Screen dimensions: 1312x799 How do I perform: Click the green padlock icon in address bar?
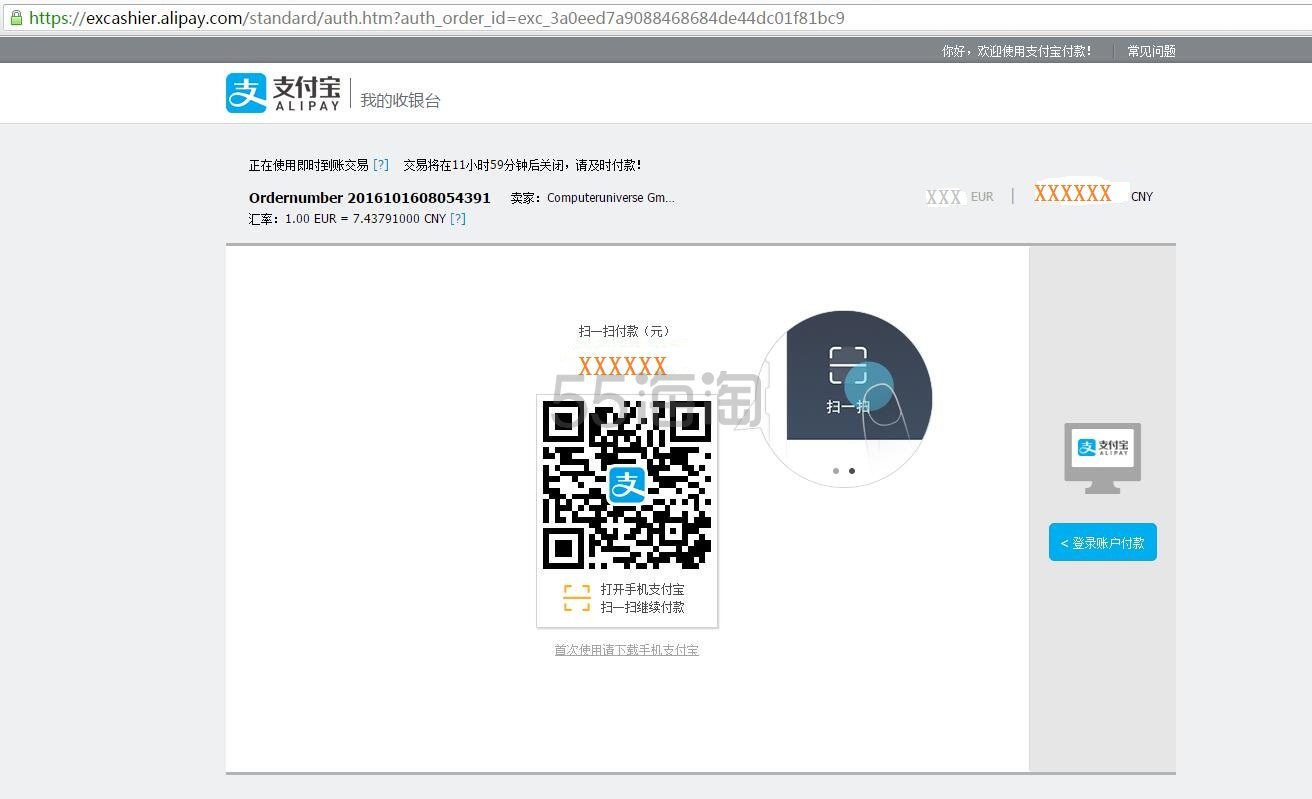15,18
